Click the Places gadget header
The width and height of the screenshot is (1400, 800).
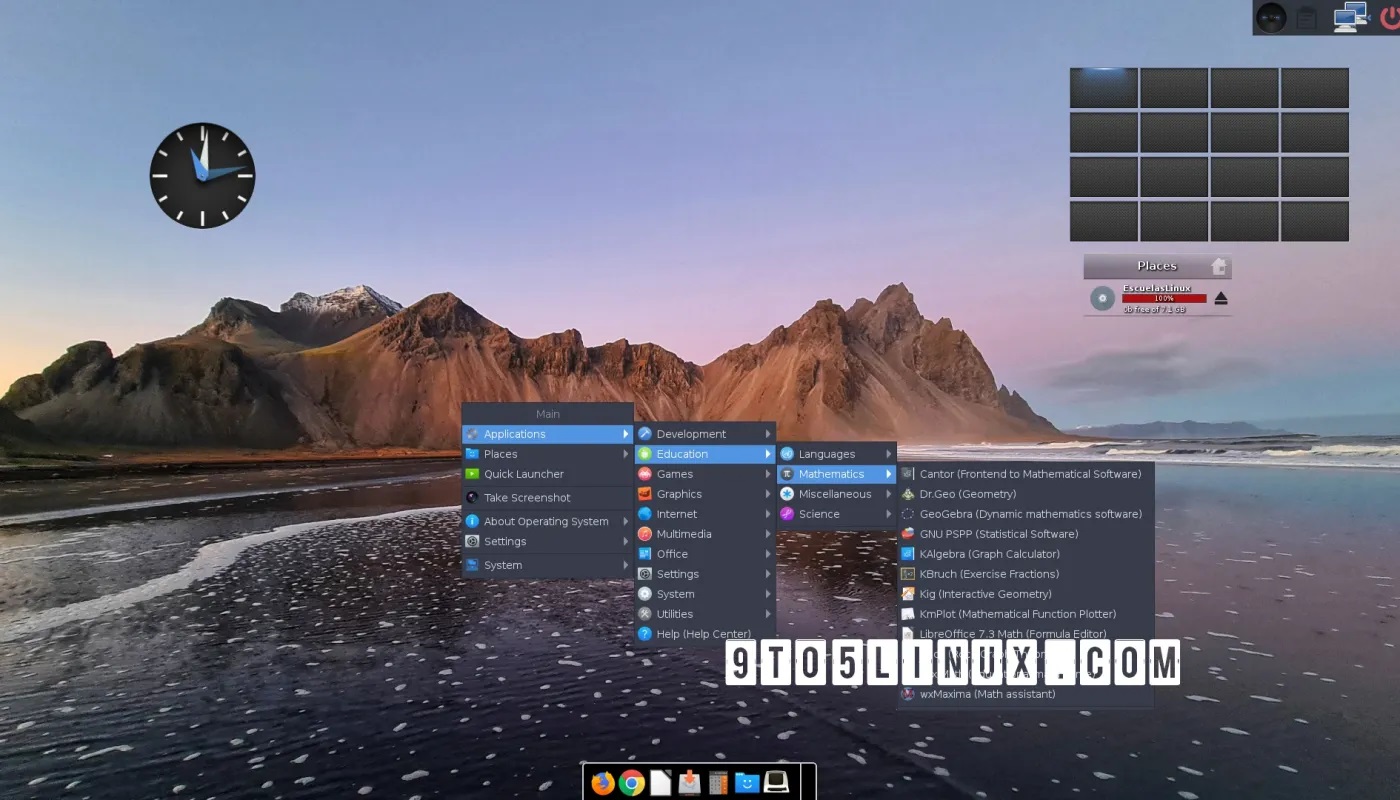click(1157, 266)
